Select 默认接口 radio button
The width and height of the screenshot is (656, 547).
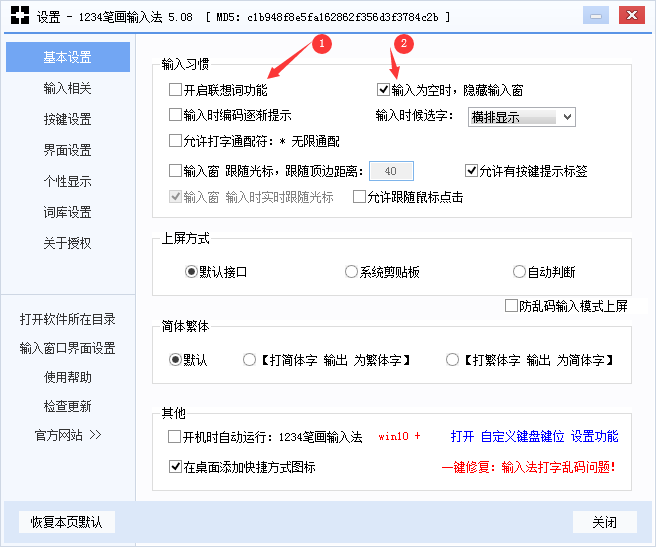(191, 272)
